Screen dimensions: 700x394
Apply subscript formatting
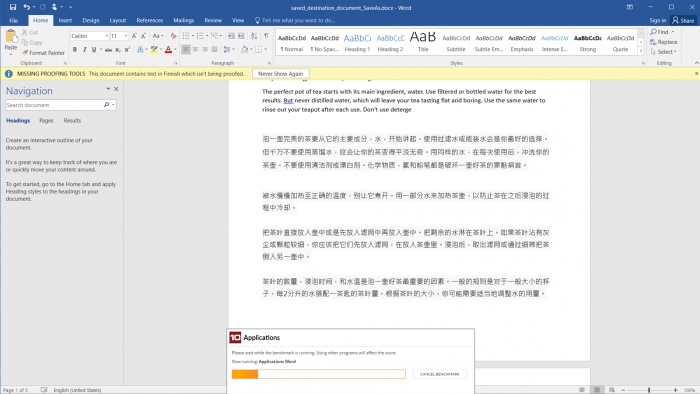click(118, 50)
